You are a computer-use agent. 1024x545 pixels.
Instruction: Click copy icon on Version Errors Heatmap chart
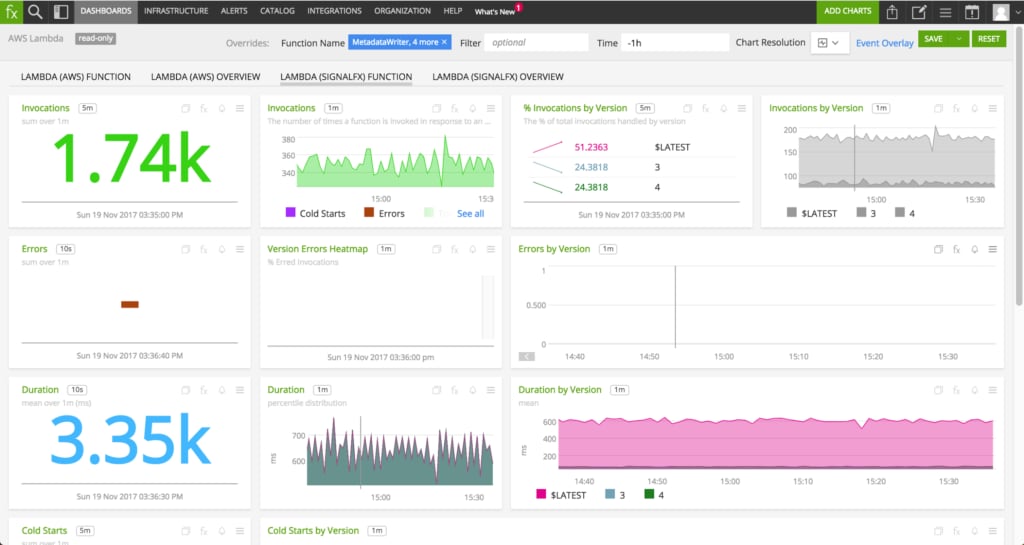coord(437,249)
